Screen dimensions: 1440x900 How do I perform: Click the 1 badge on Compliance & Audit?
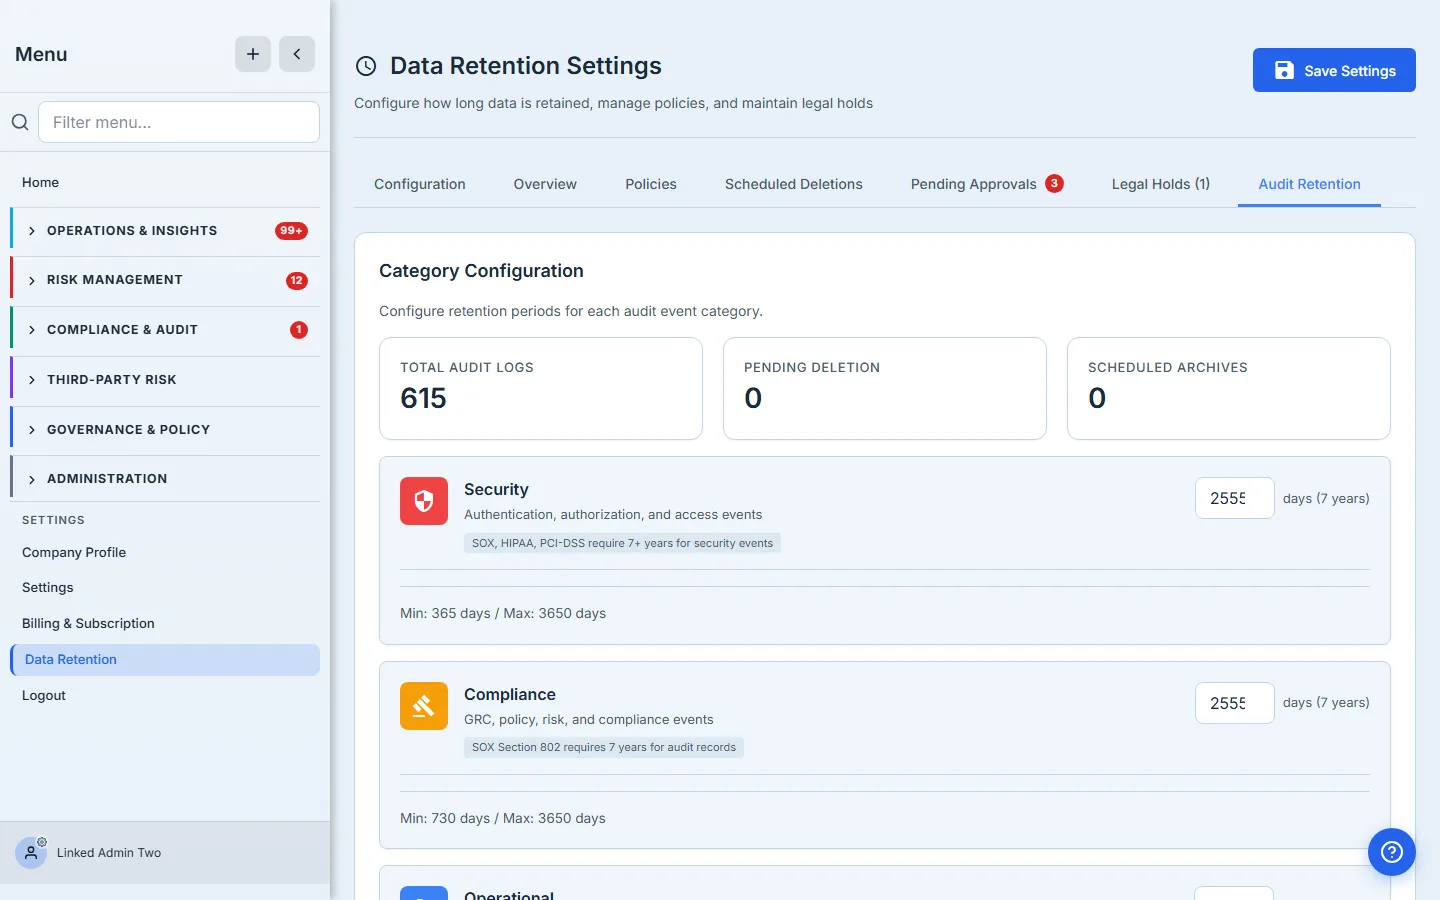[x=299, y=330]
